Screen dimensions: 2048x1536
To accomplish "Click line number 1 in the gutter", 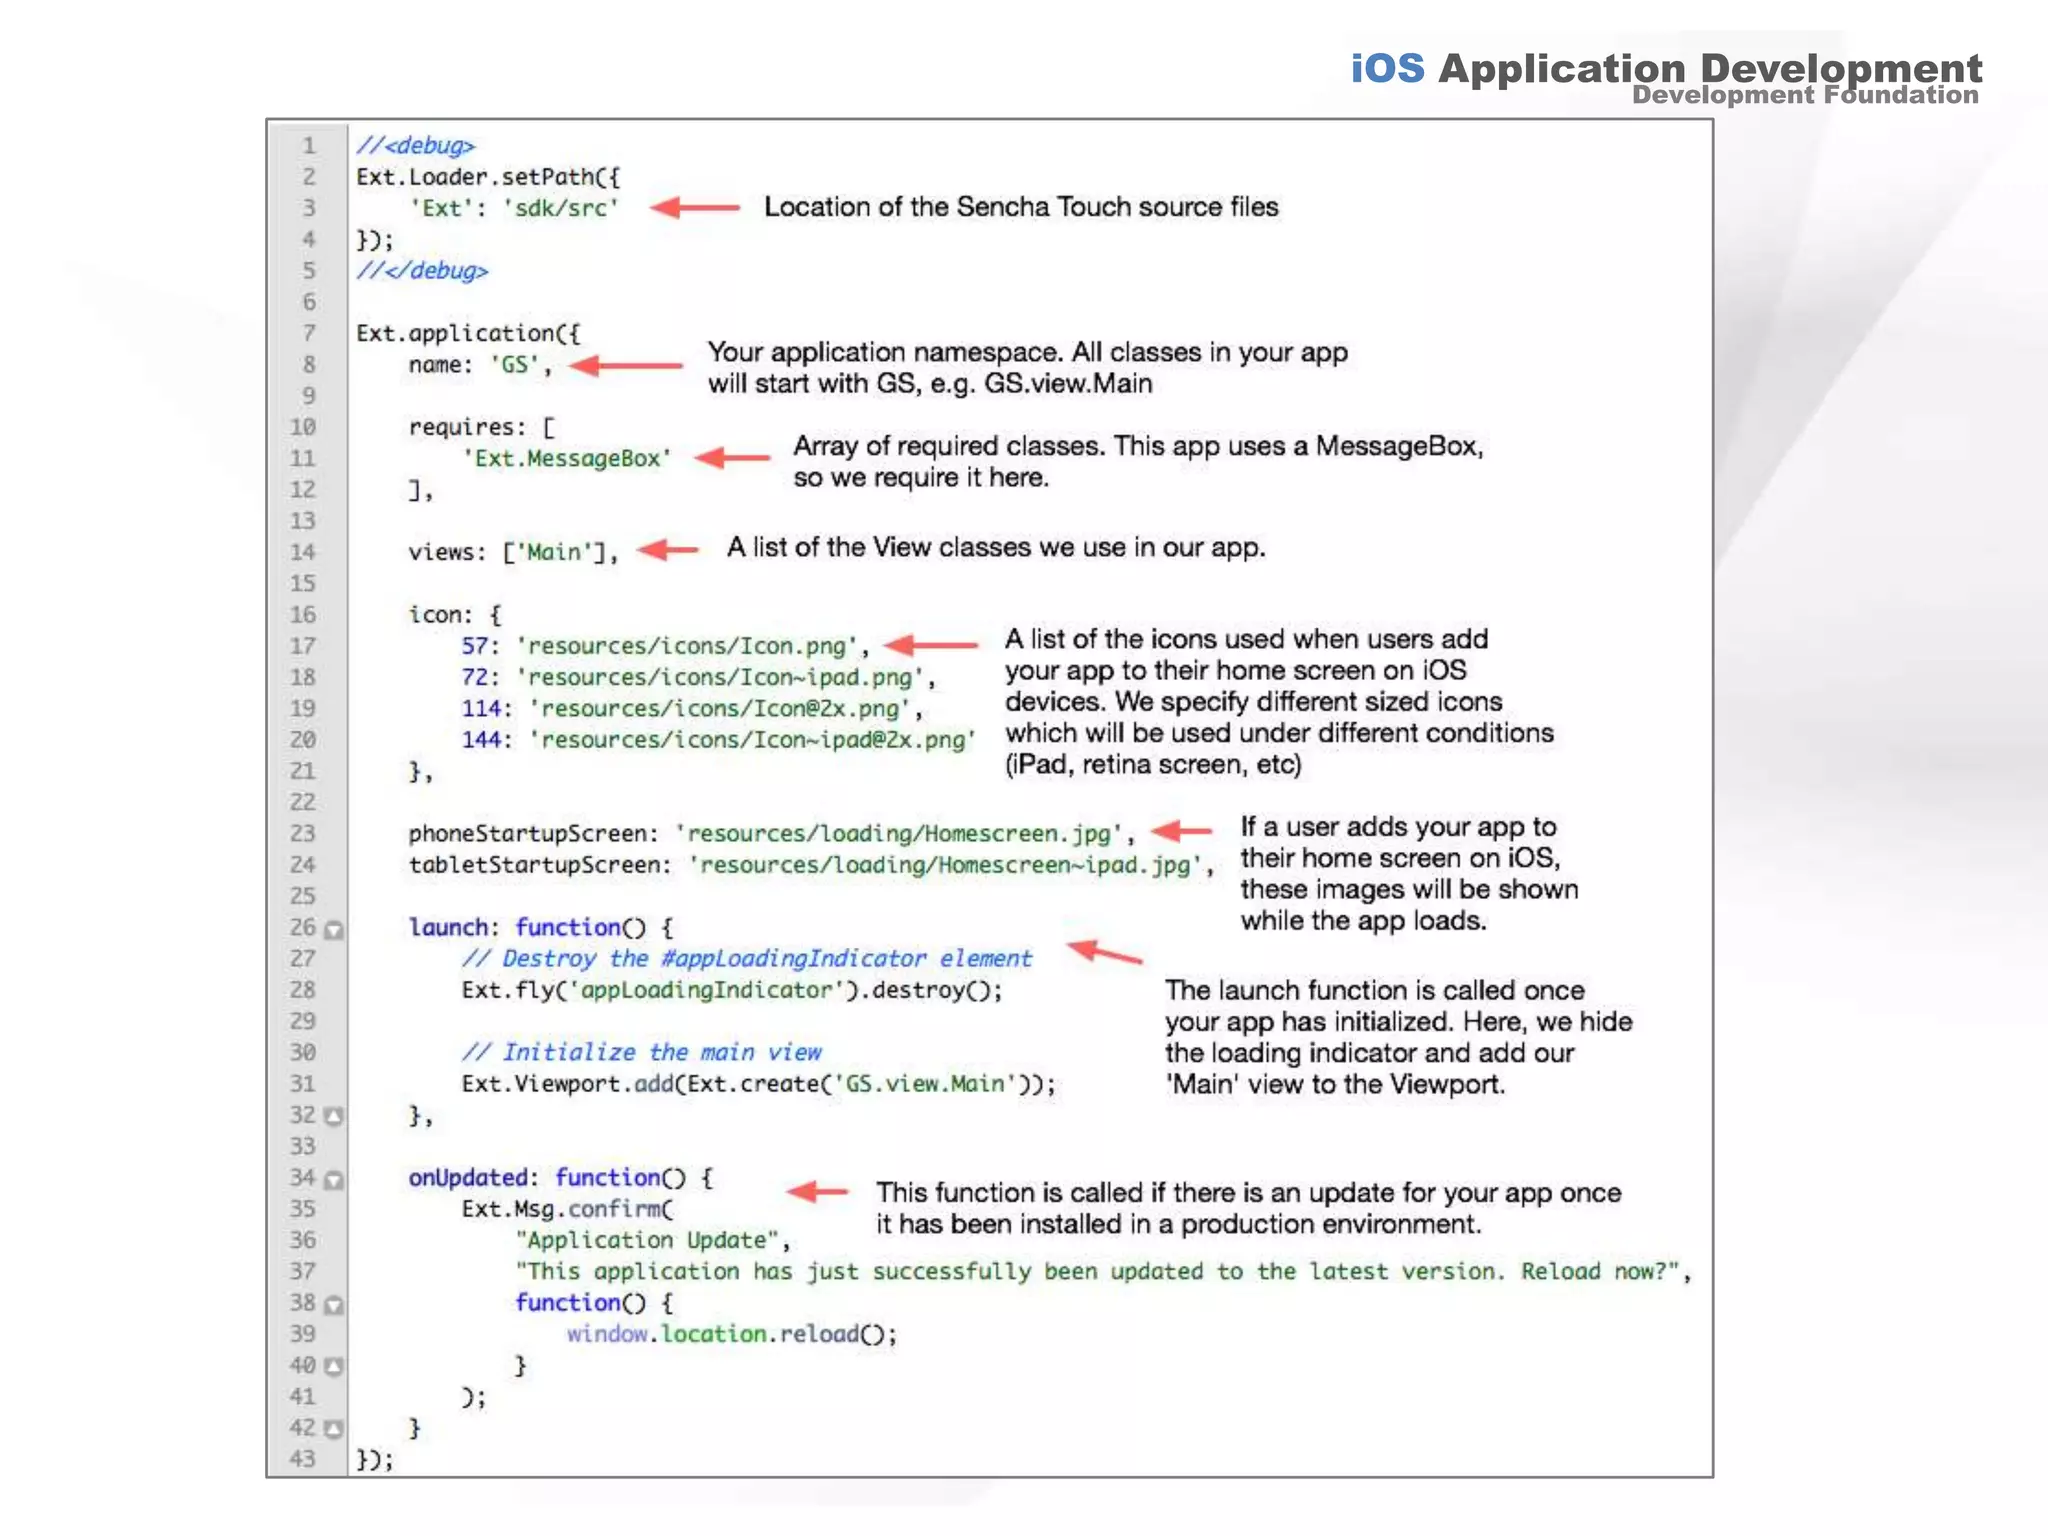I will [x=309, y=146].
